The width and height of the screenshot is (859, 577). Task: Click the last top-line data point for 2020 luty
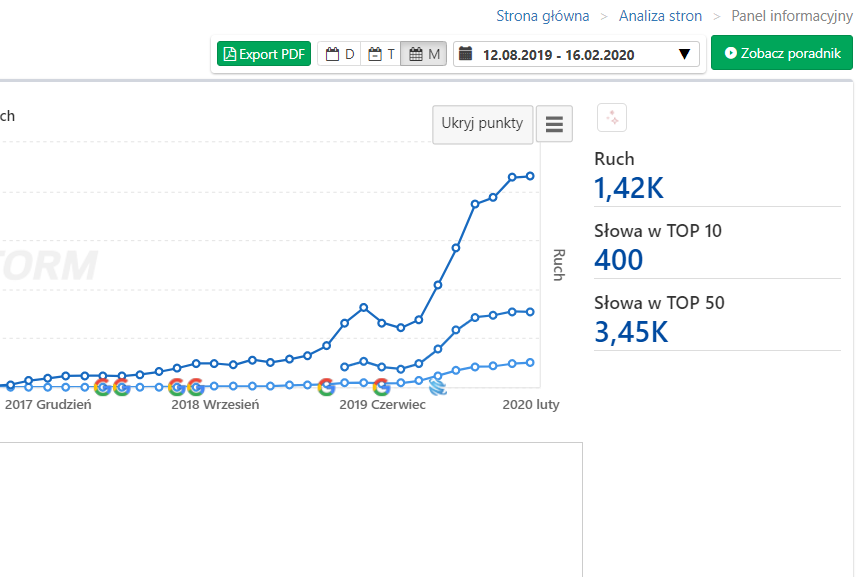pyautogui.click(x=531, y=176)
